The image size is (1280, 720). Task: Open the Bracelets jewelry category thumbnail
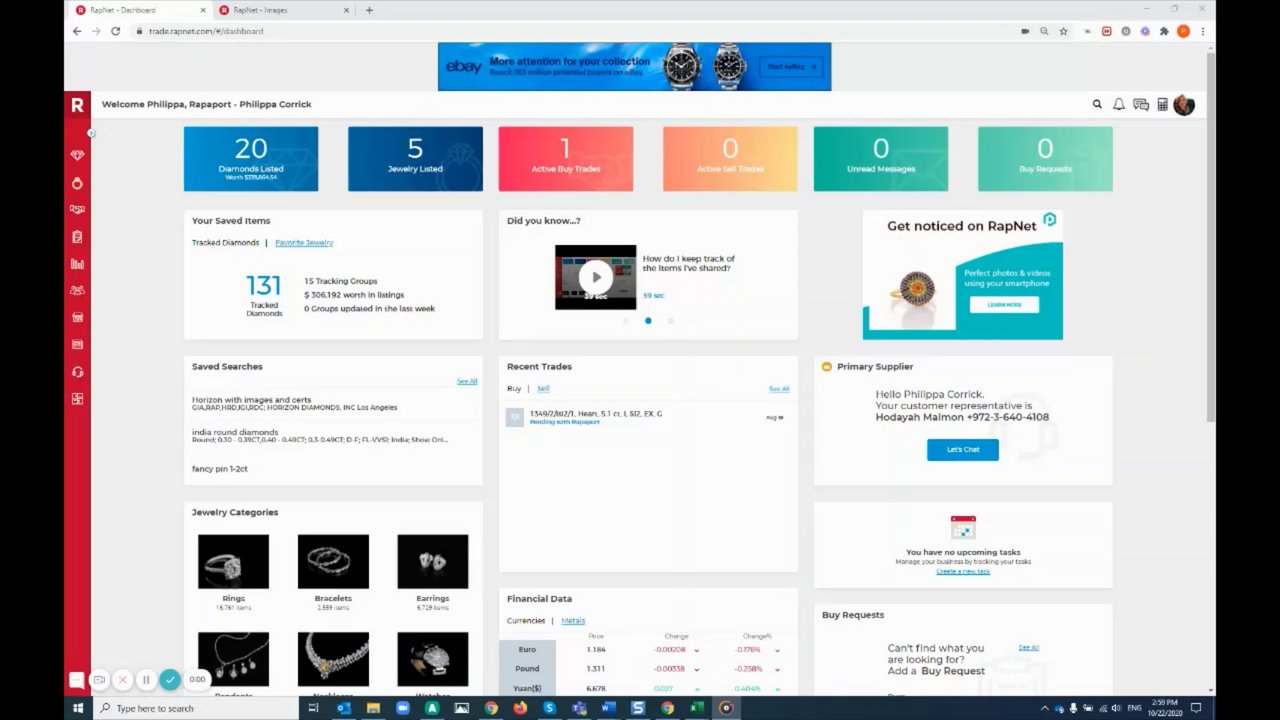[x=333, y=561]
